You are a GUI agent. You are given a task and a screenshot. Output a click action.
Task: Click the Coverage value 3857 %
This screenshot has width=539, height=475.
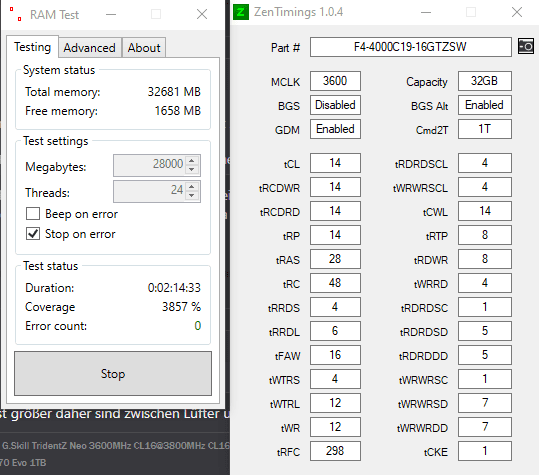point(181,307)
